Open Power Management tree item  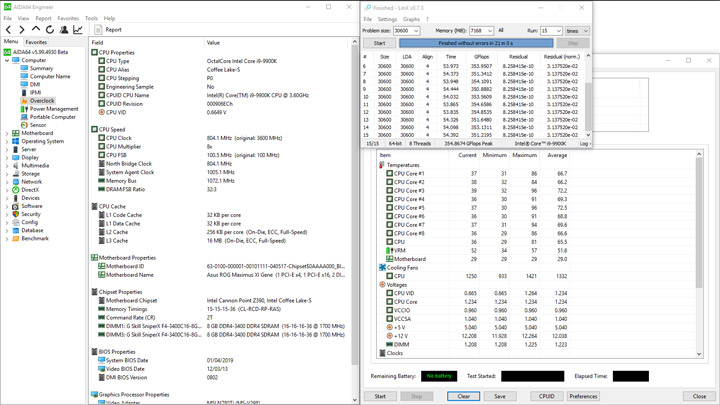(54, 109)
